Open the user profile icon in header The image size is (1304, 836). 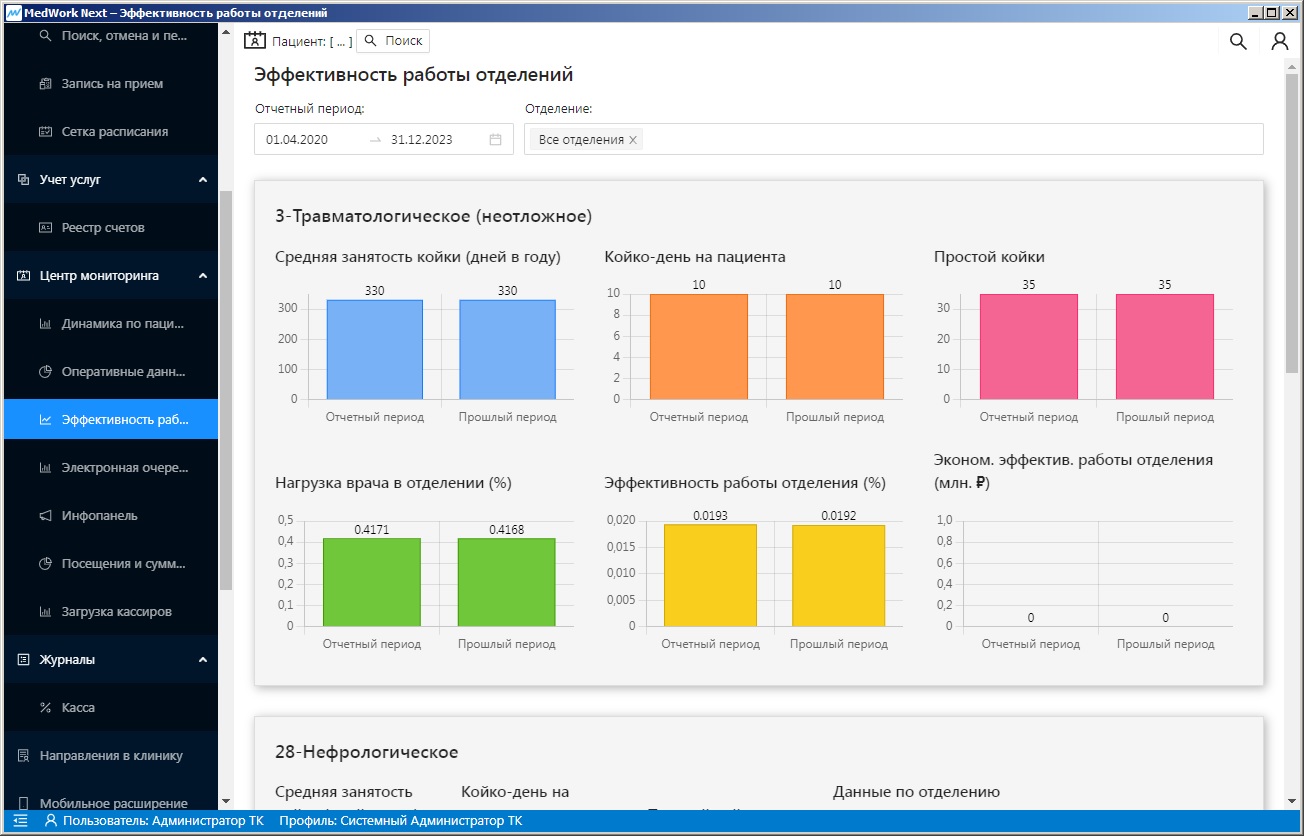[x=1280, y=41]
